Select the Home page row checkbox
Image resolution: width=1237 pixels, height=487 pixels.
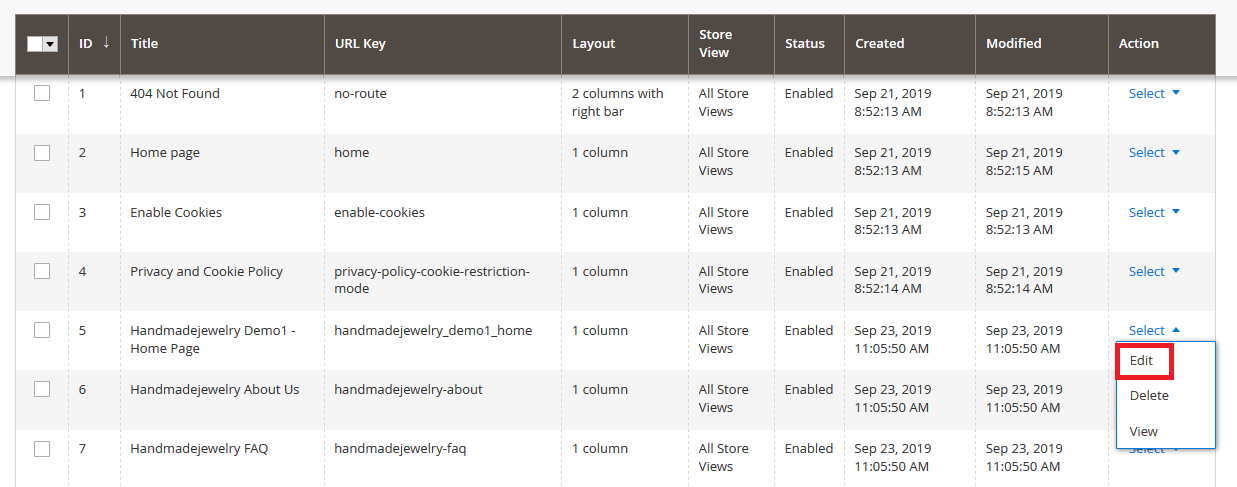(42, 153)
